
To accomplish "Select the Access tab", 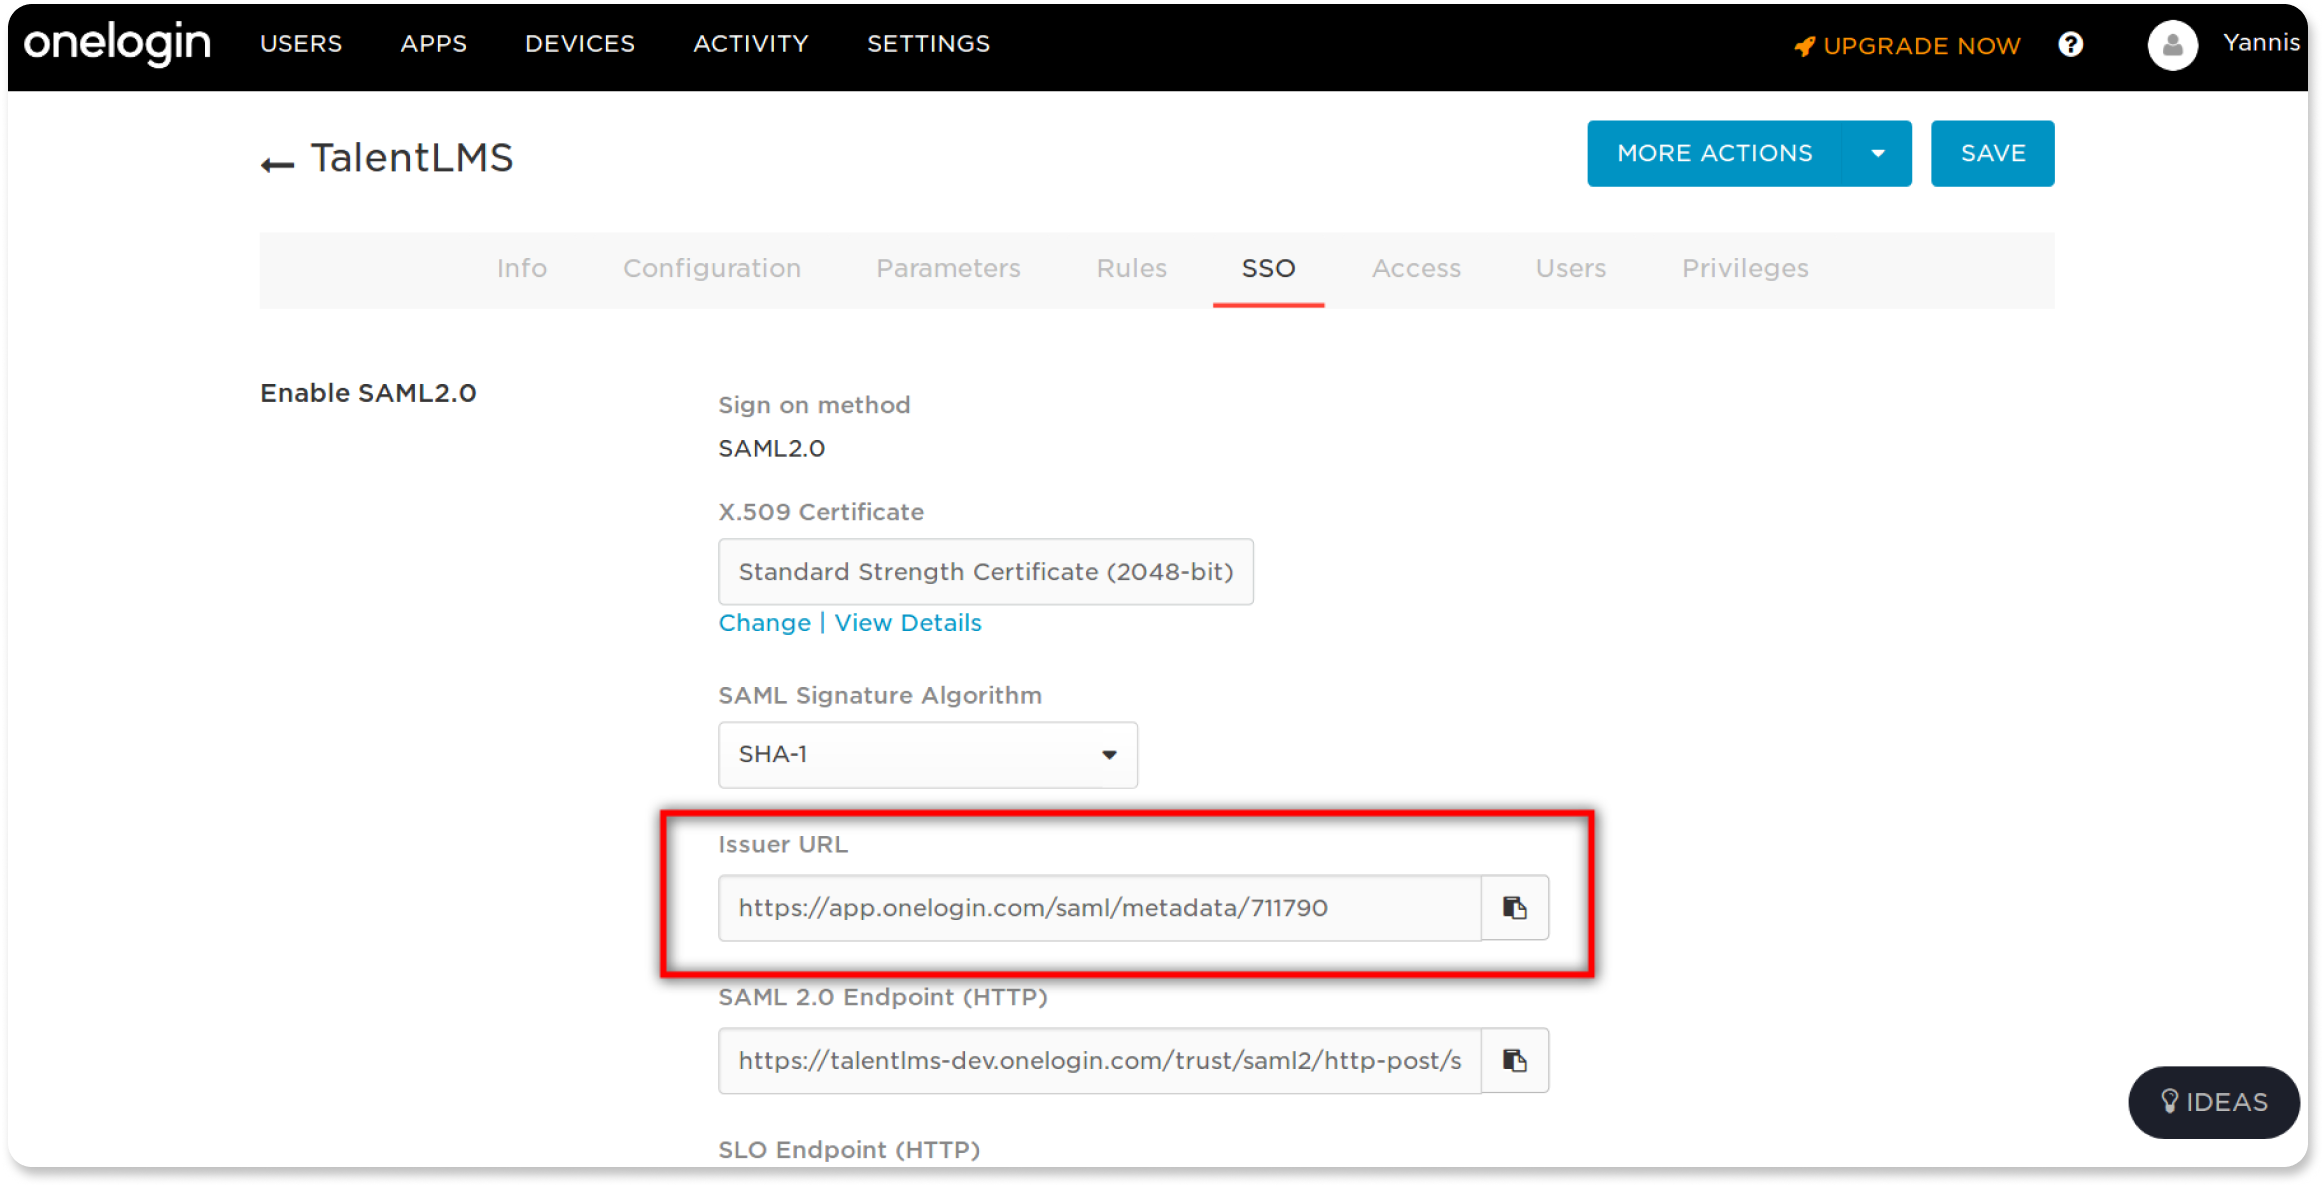I will pyautogui.click(x=1416, y=268).
